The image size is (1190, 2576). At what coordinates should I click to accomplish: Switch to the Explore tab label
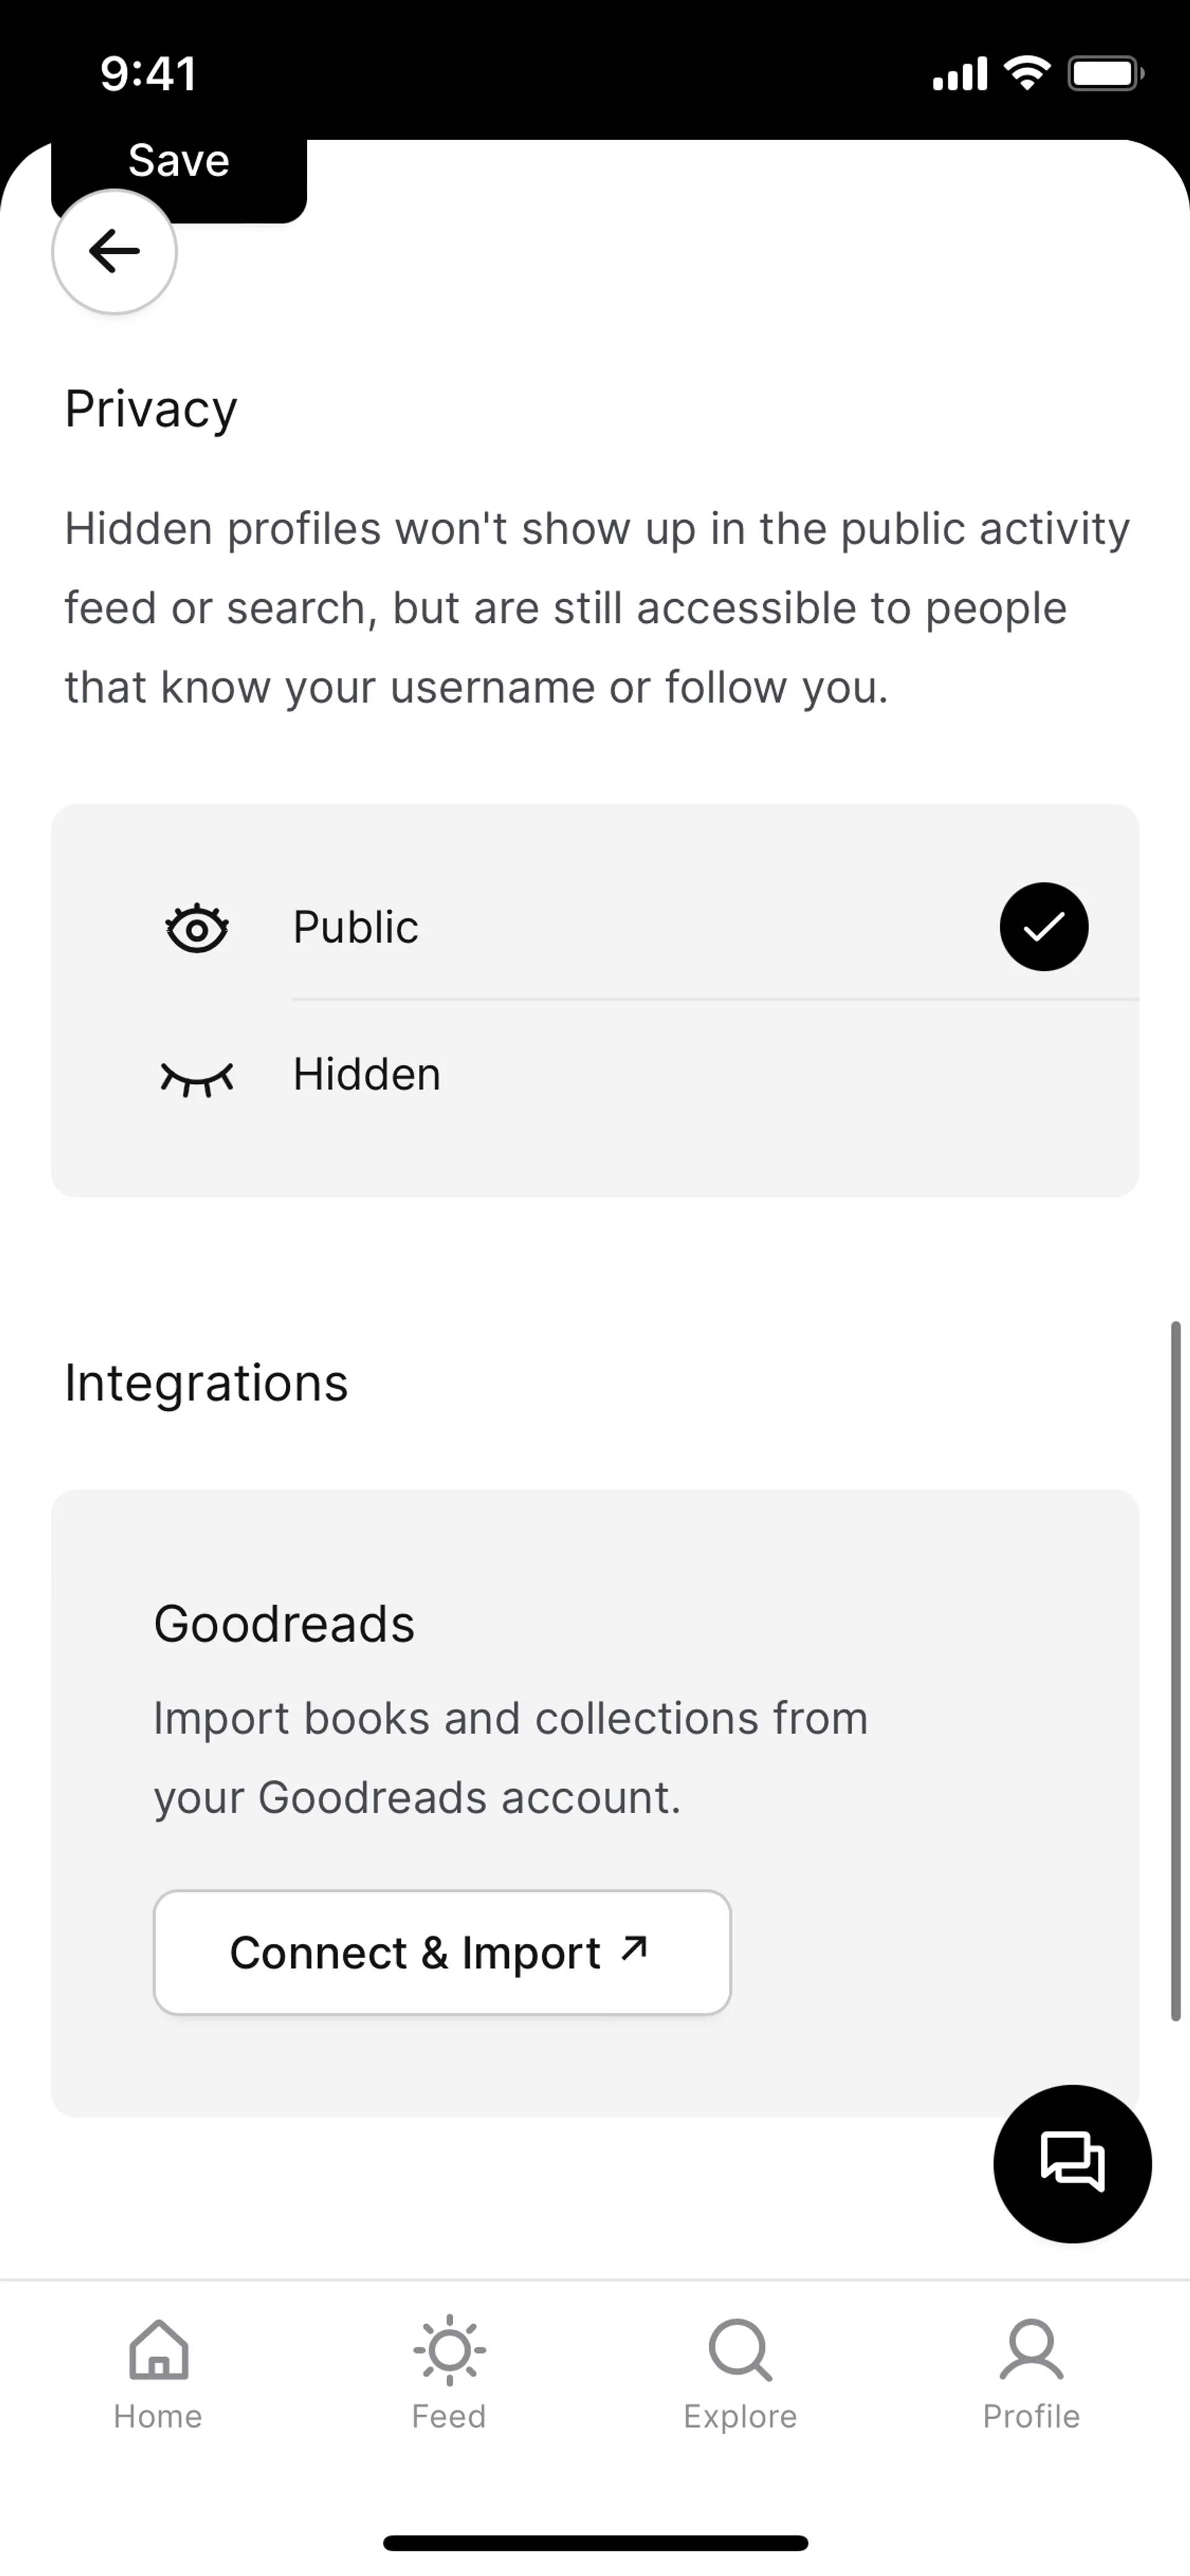pyautogui.click(x=740, y=2416)
